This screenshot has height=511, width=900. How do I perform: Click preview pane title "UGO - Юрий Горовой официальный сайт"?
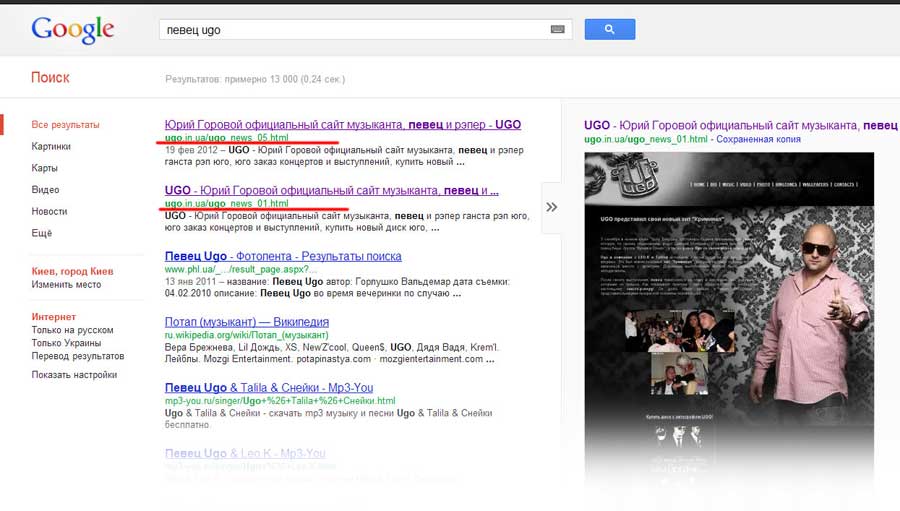(x=740, y=125)
